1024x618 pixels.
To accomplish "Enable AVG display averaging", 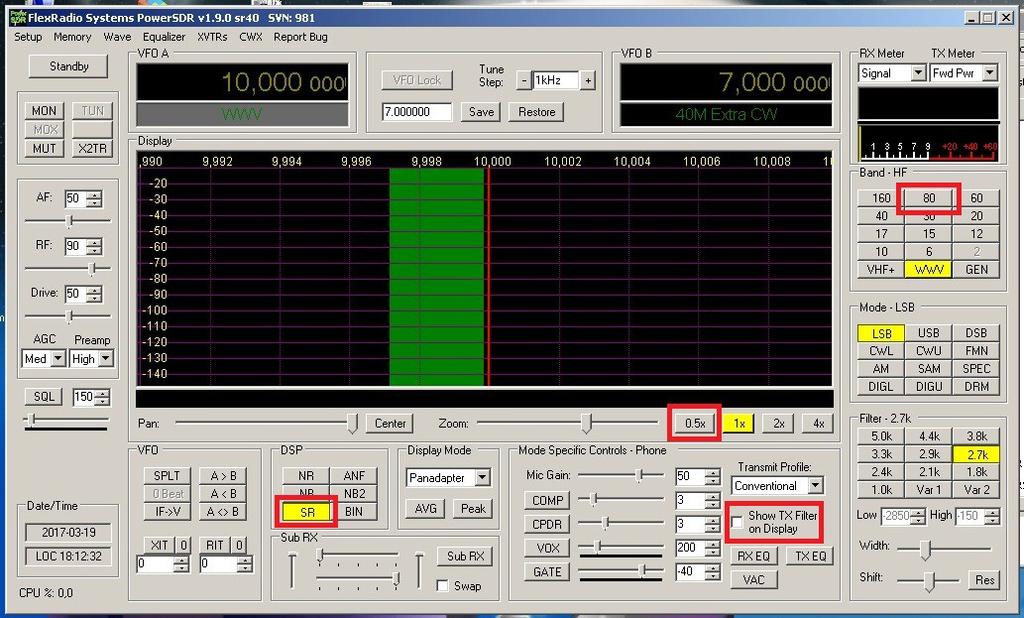I will pos(426,508).
